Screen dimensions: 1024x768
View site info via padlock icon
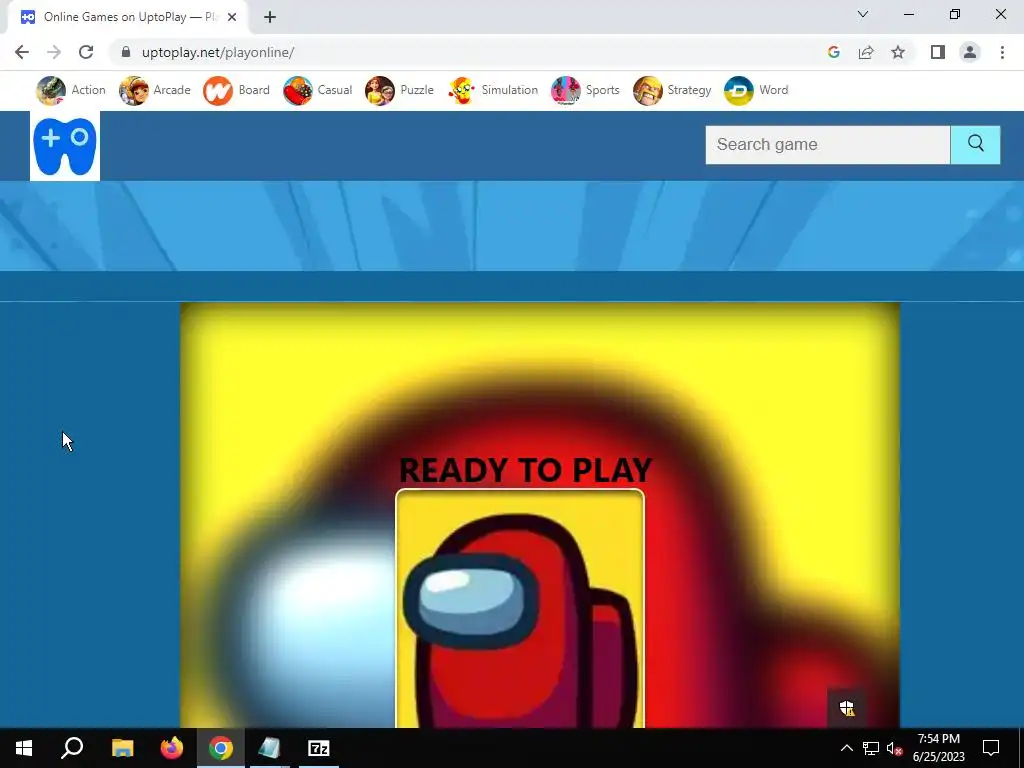pyautogui.click(x=126, y=52)
